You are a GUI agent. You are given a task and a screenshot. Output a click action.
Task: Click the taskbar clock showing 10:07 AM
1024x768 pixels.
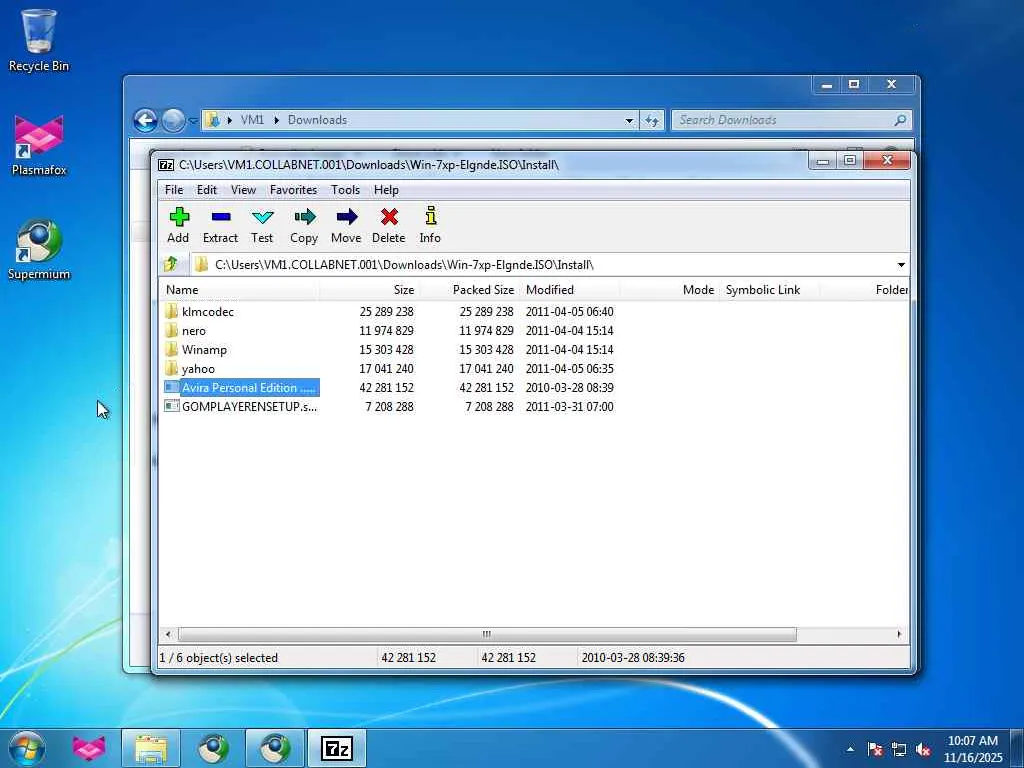pos(972,749)
